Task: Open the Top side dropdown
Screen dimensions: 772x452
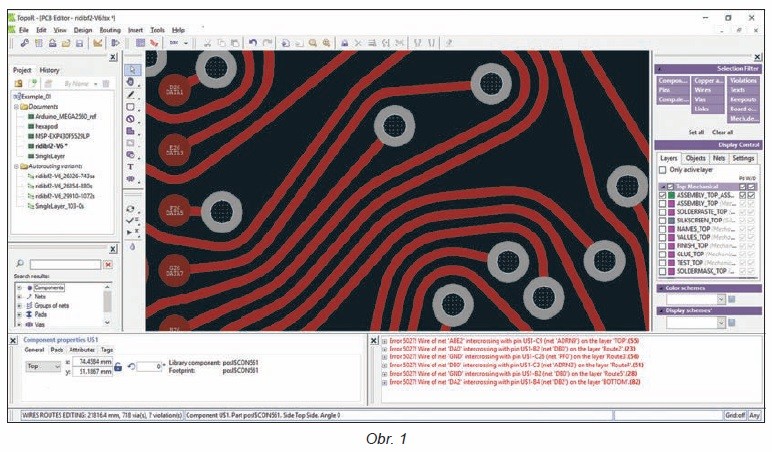Action: click(43, 366)
